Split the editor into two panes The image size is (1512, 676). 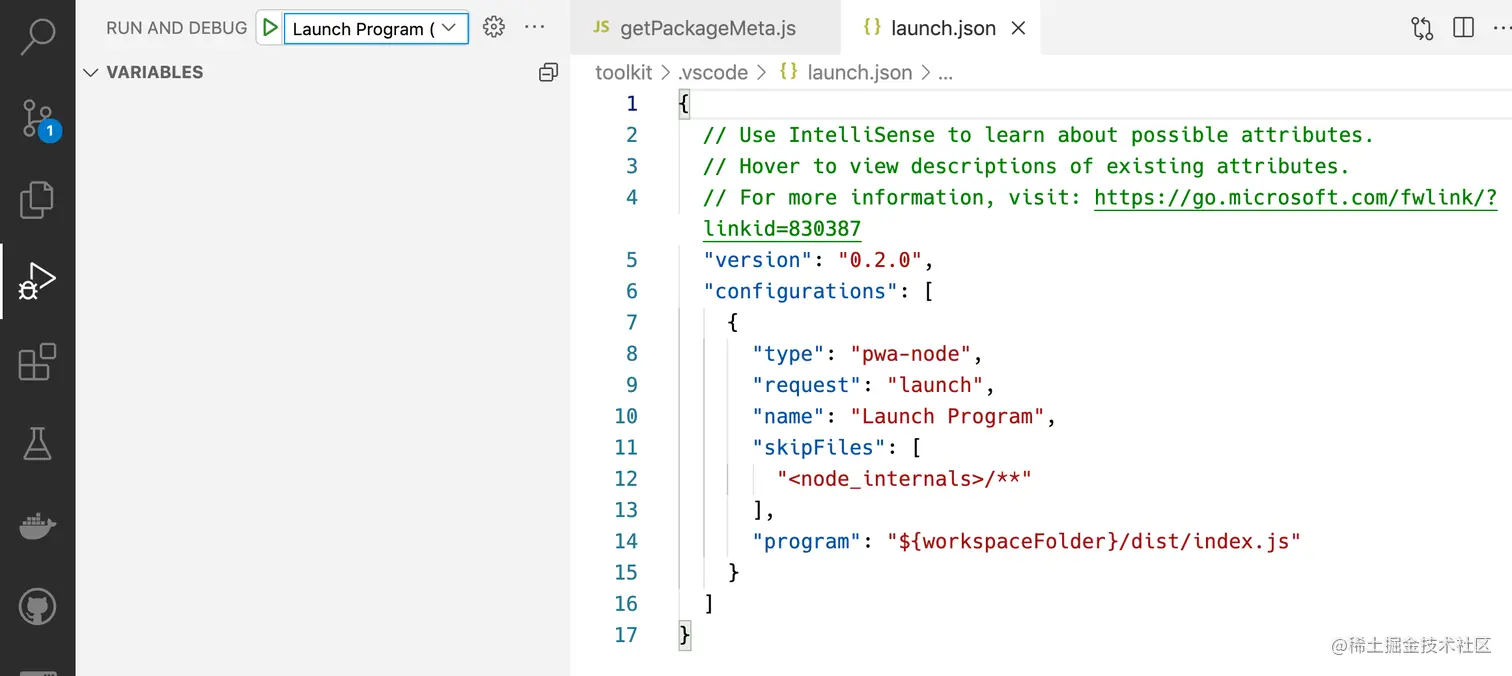1462,27
